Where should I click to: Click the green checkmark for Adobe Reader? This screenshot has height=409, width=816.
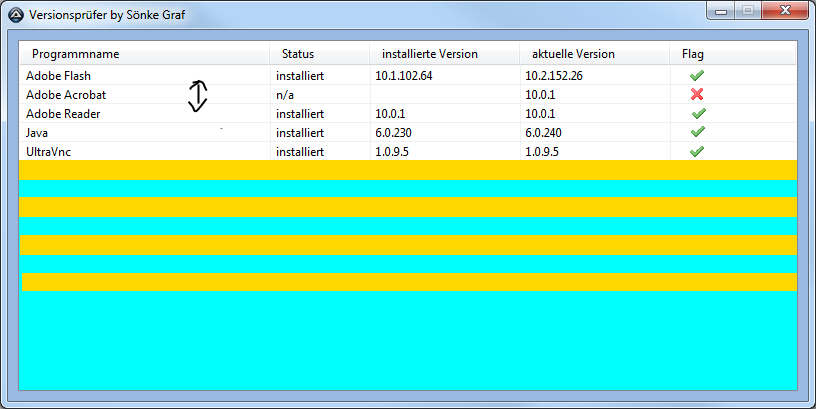click(x=697, y=113)
